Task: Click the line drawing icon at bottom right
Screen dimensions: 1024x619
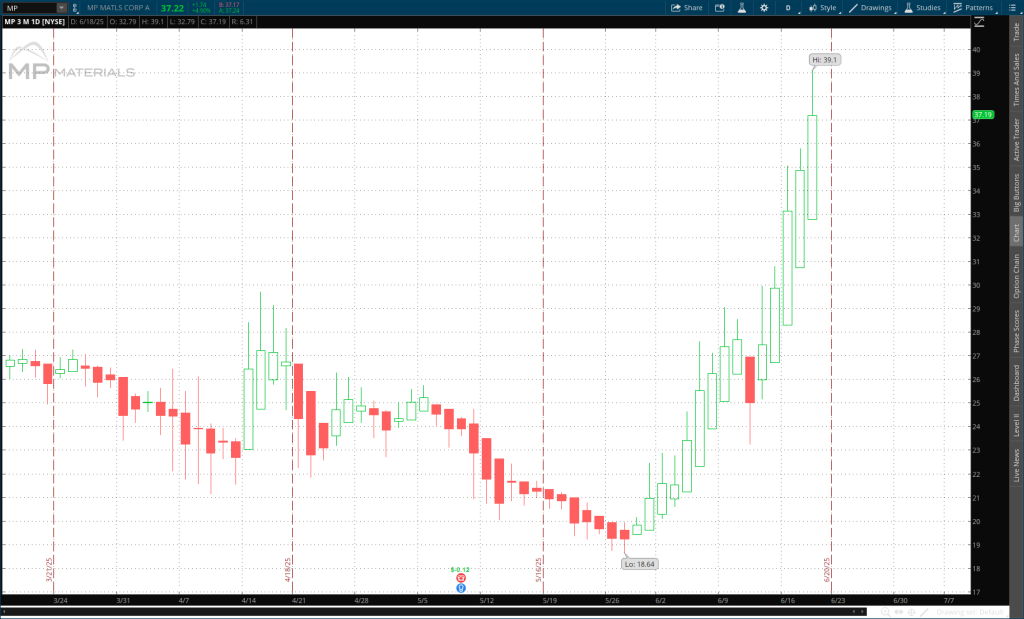Action: 924,612
